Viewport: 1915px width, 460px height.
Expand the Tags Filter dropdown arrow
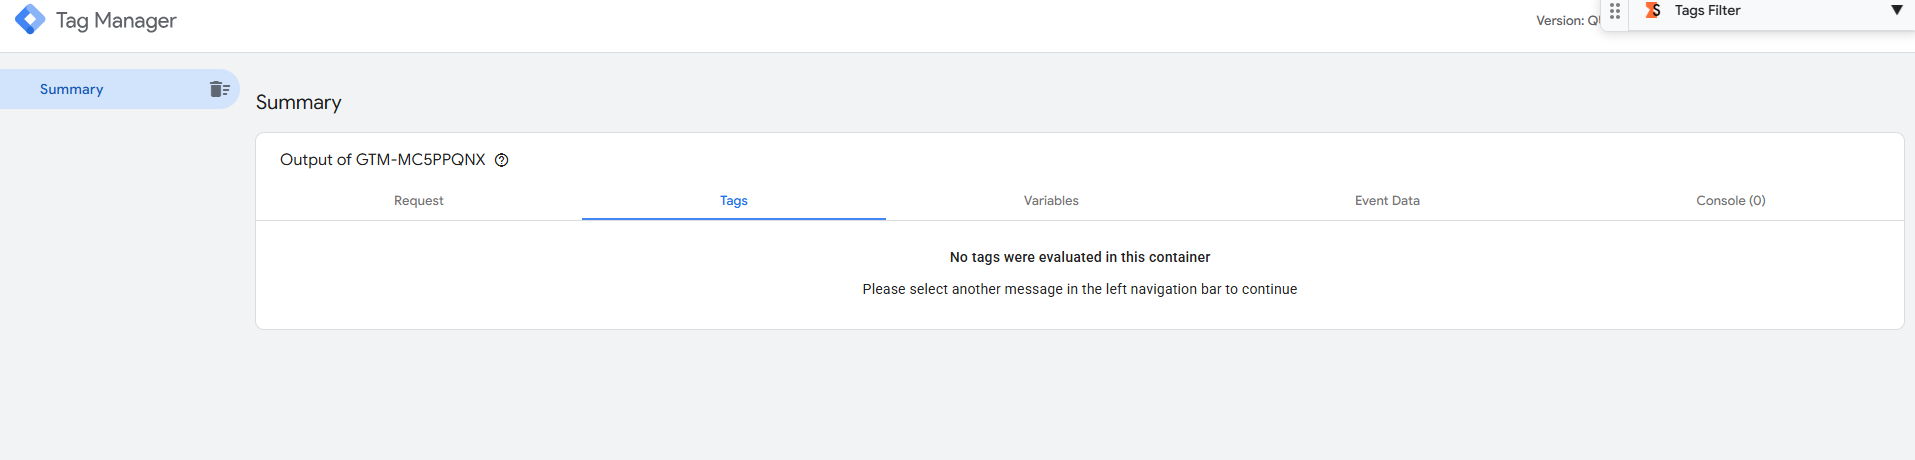point(1896,10)
